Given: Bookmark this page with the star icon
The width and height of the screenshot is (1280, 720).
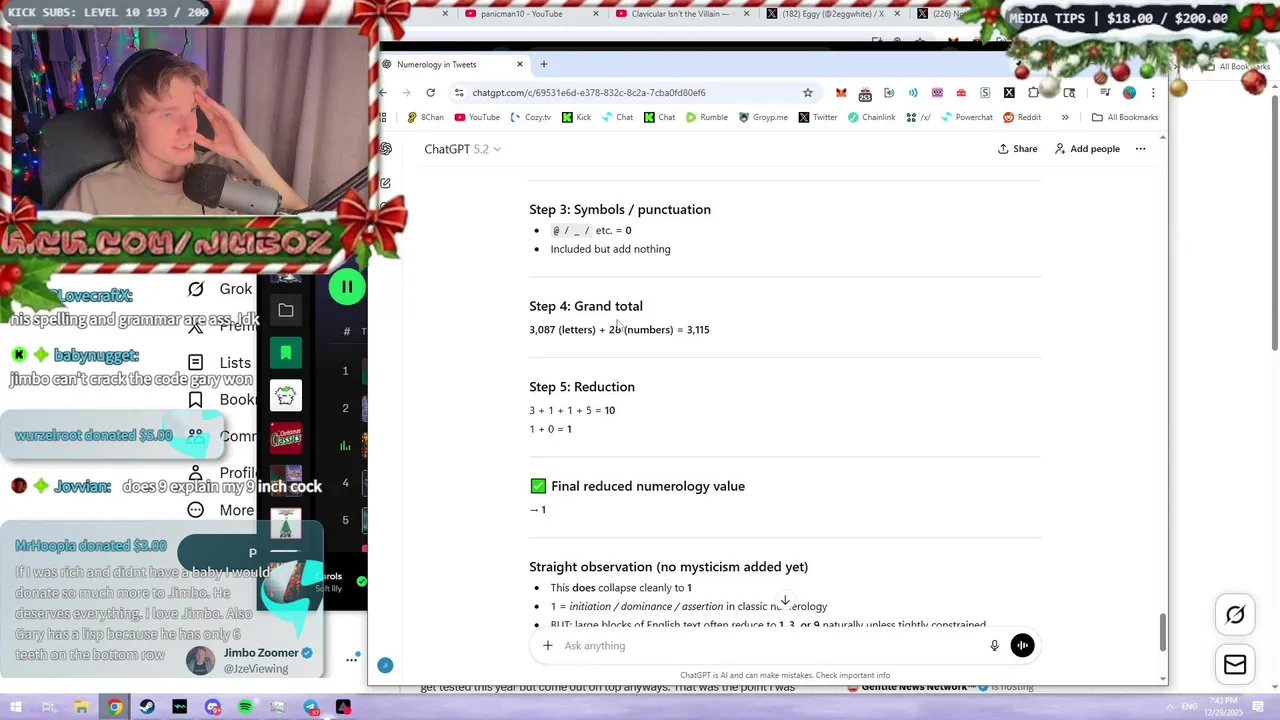Looking at the screenshot, I should [x=808, y=93].
